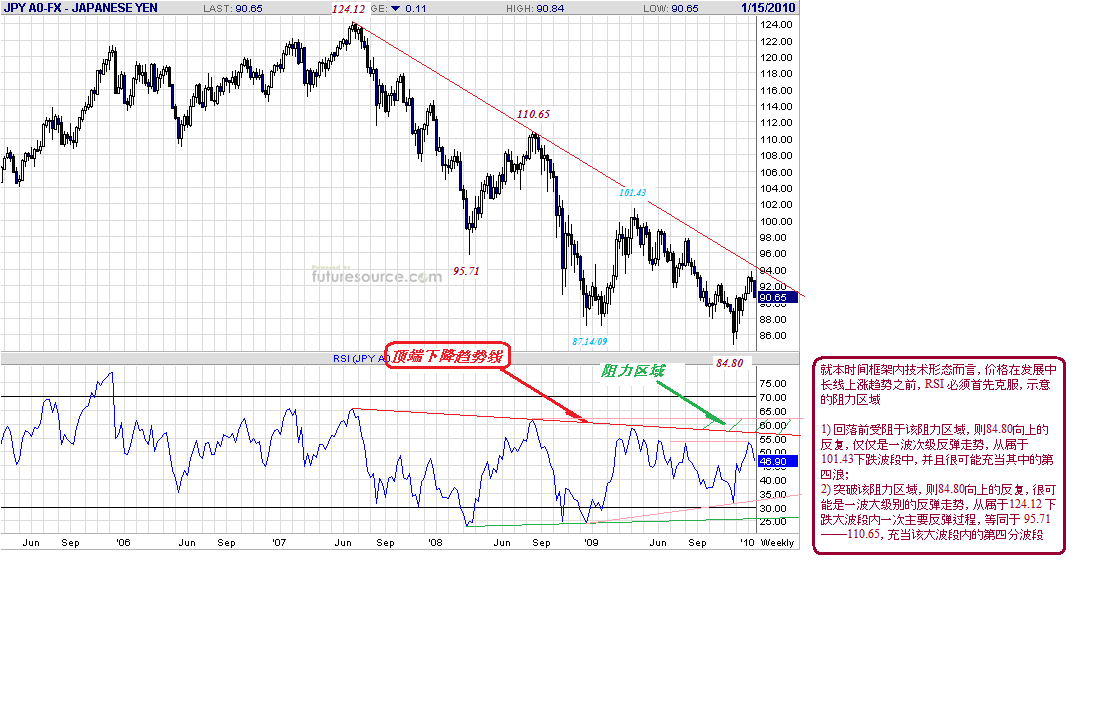
Task: Click the '124.00' price axis label
Action: pos(776,24)
